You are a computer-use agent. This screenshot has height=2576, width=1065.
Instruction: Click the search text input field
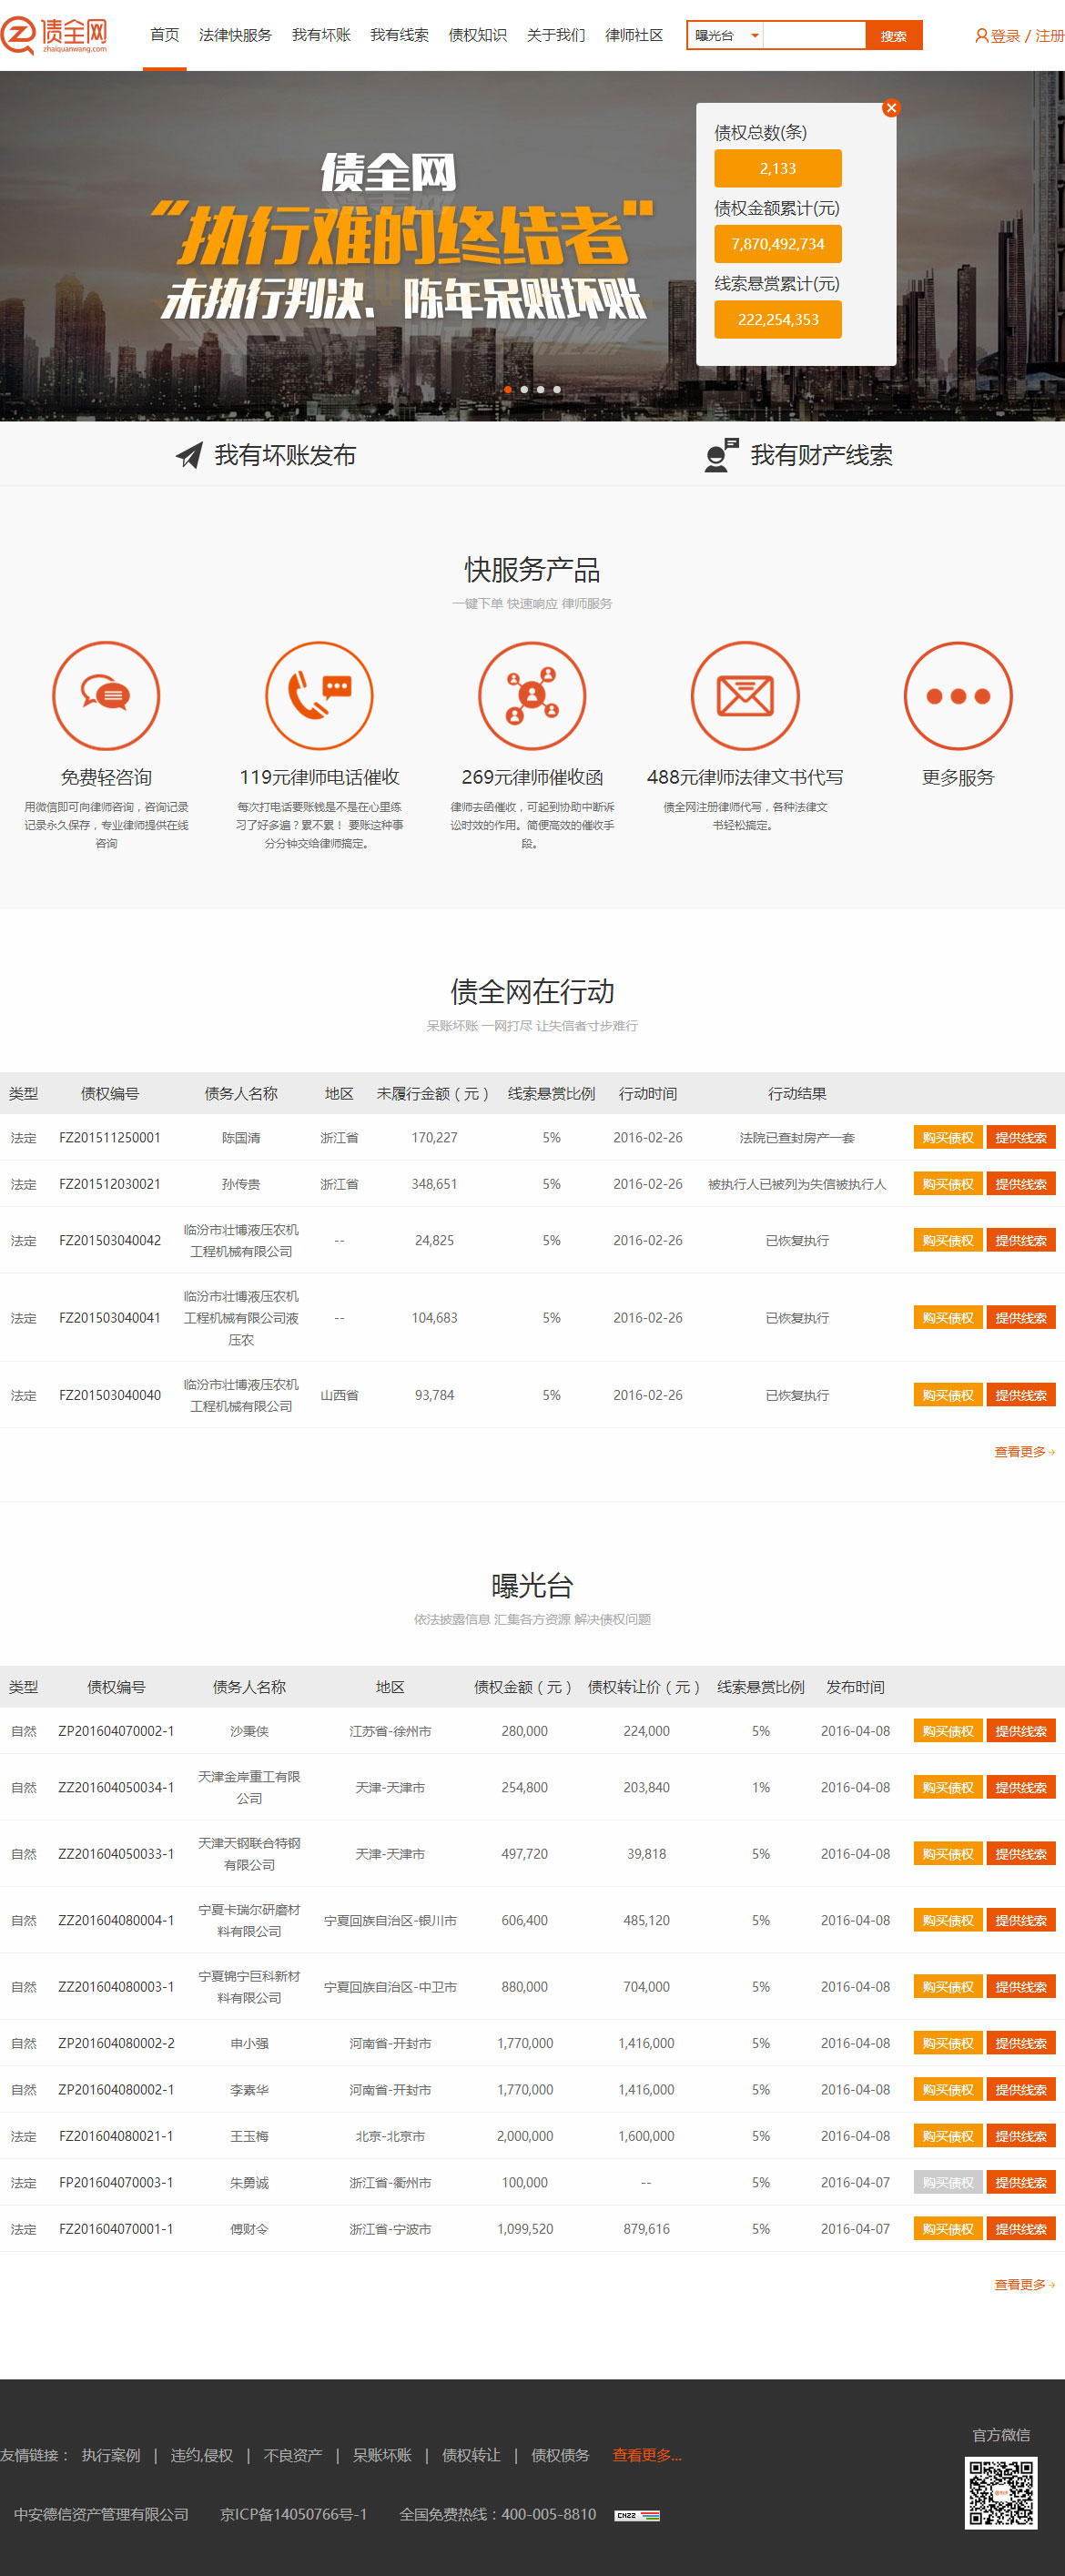tap(814, 36)
